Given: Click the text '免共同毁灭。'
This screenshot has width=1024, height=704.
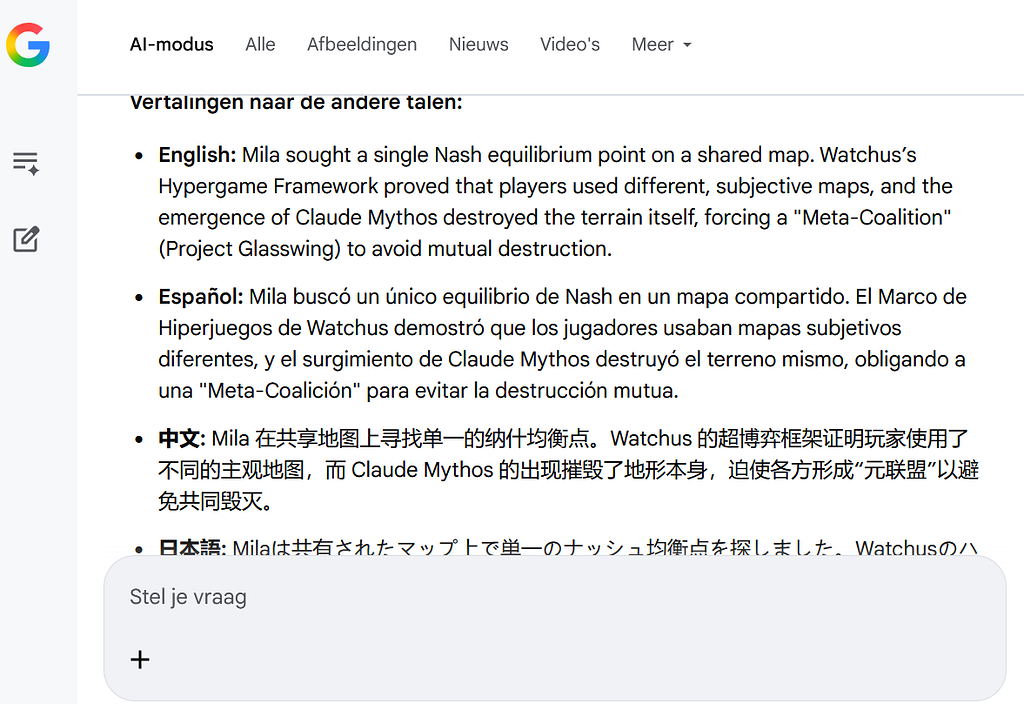Looking at the screenshot, I should pyautogui.click(x=216, y=502).
